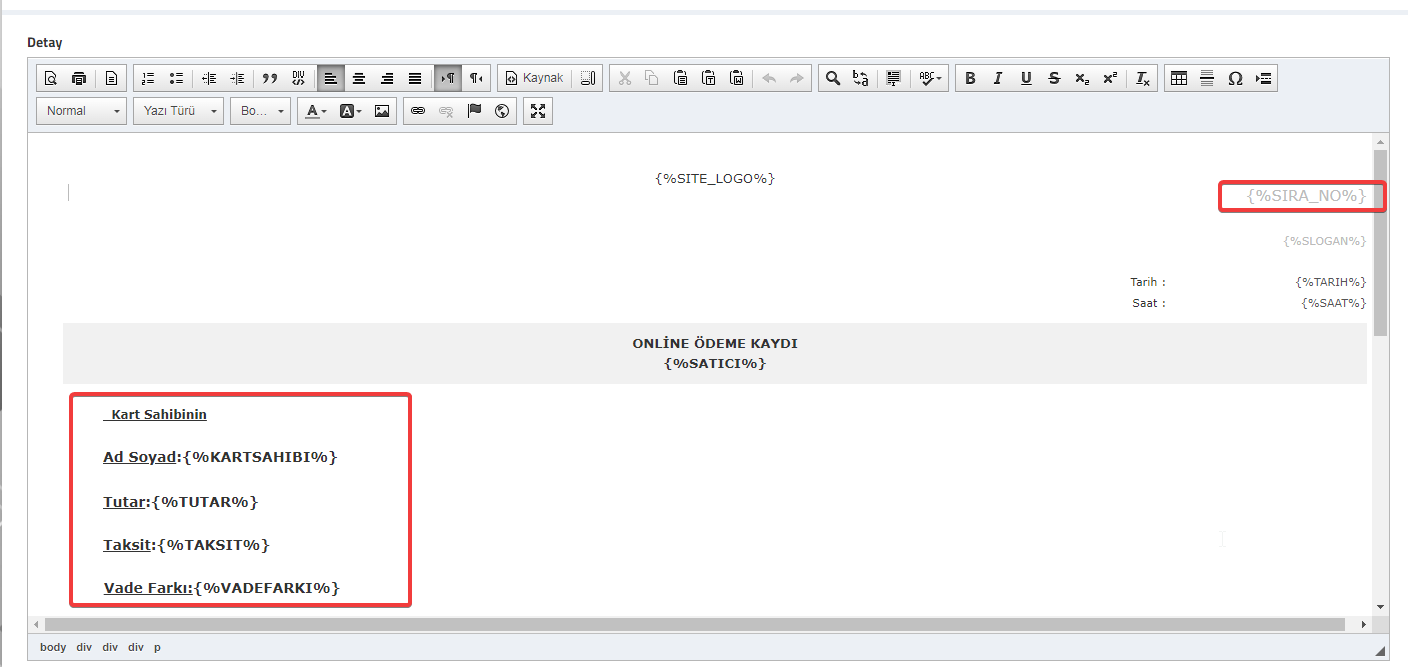Maximize the editor
1408x667 pixels.
tap(538, 111)
